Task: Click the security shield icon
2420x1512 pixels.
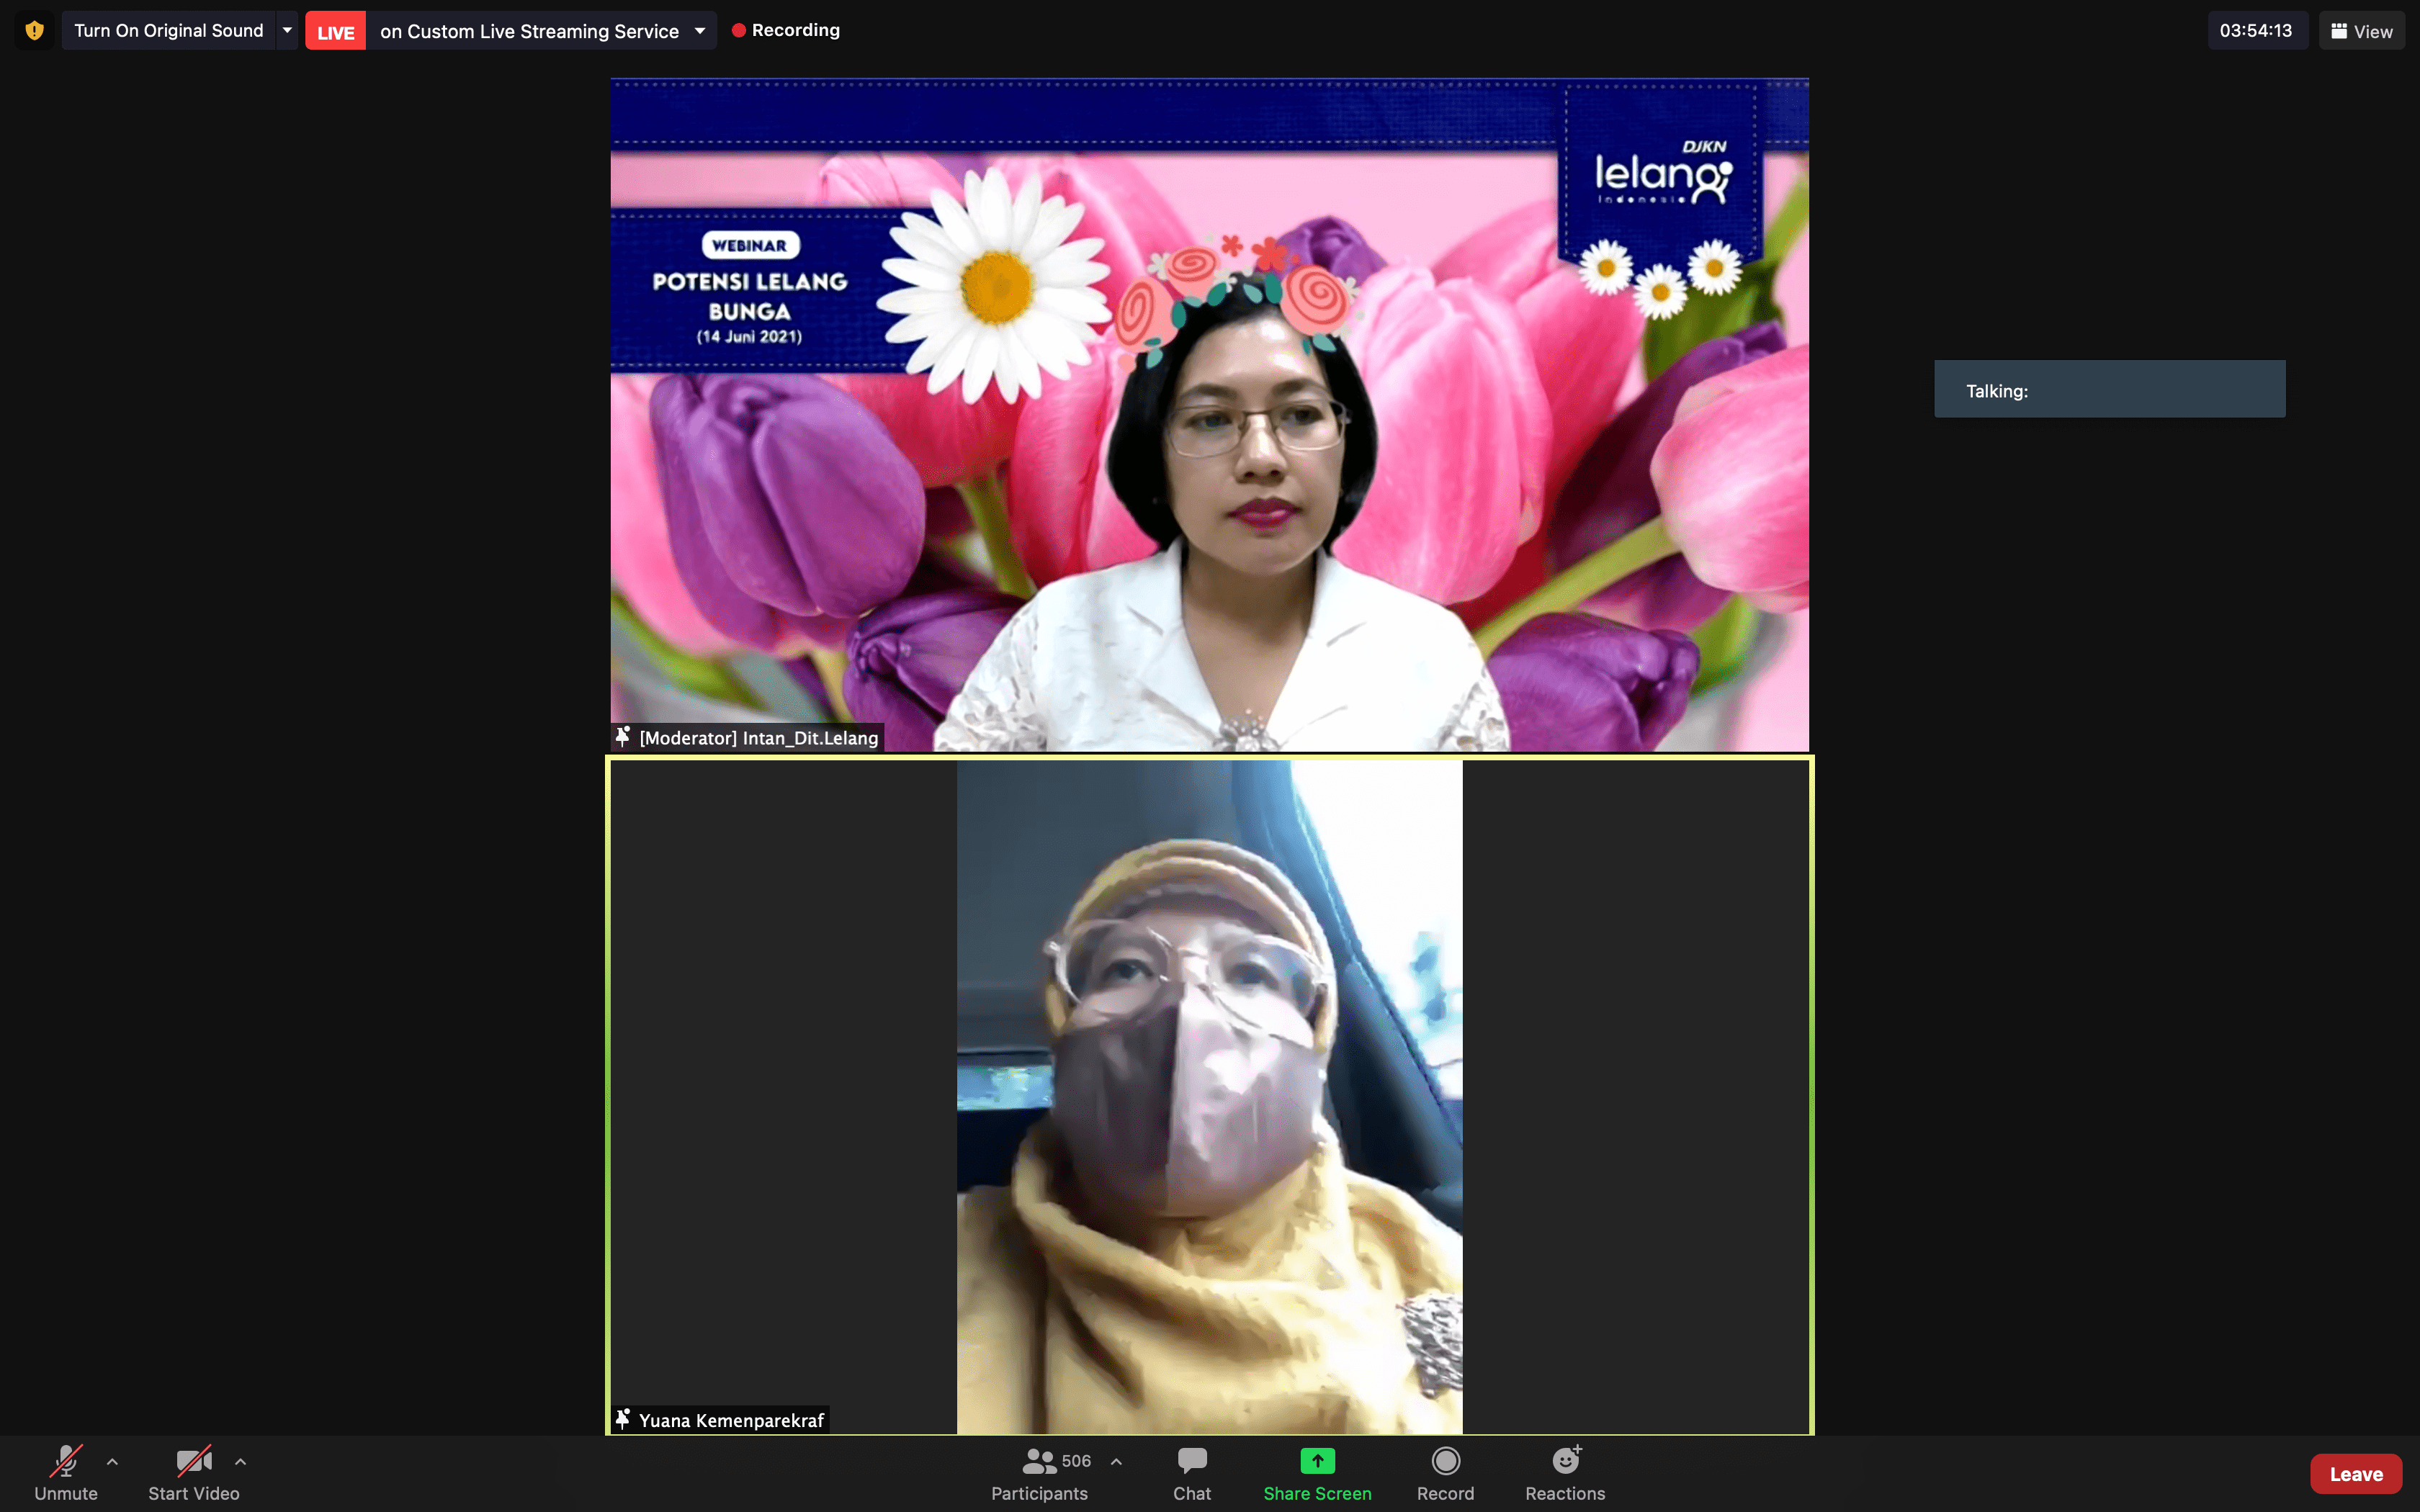Action: click(34, 30)
